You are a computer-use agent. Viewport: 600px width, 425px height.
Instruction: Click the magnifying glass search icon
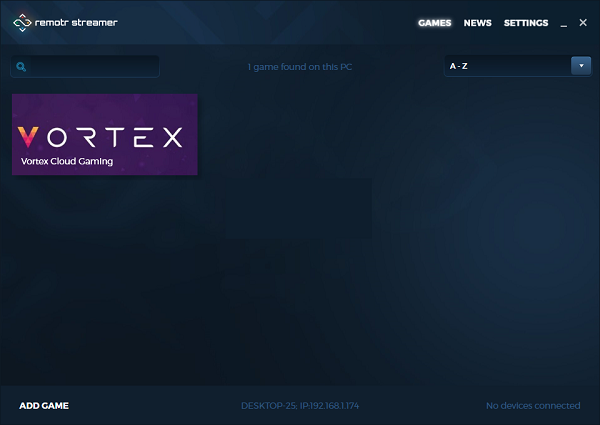pyautogui.click(x=21, y=67)
